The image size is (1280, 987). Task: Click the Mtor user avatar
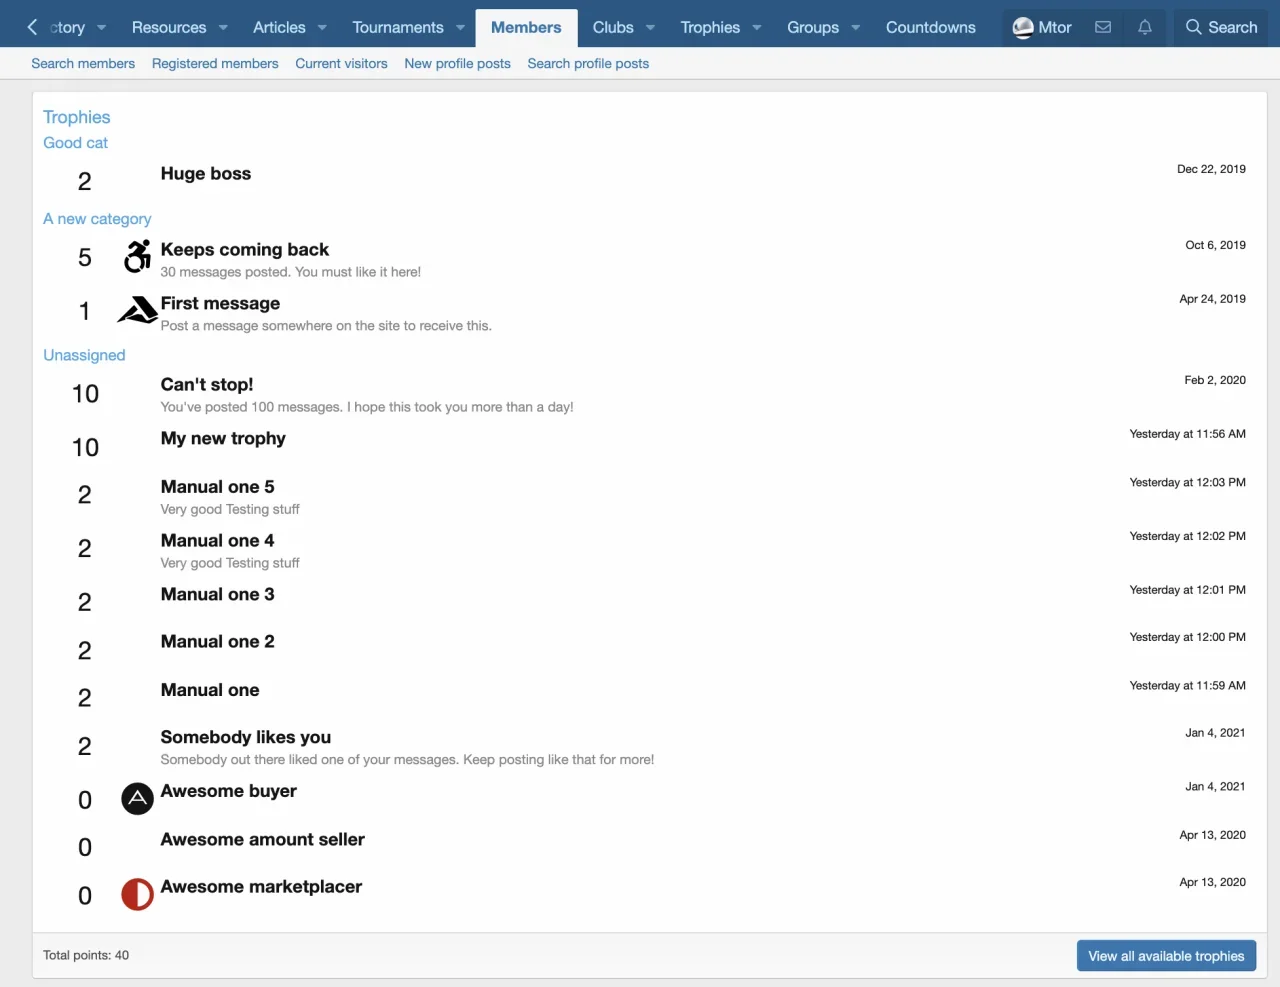(x=1023, y=28)
